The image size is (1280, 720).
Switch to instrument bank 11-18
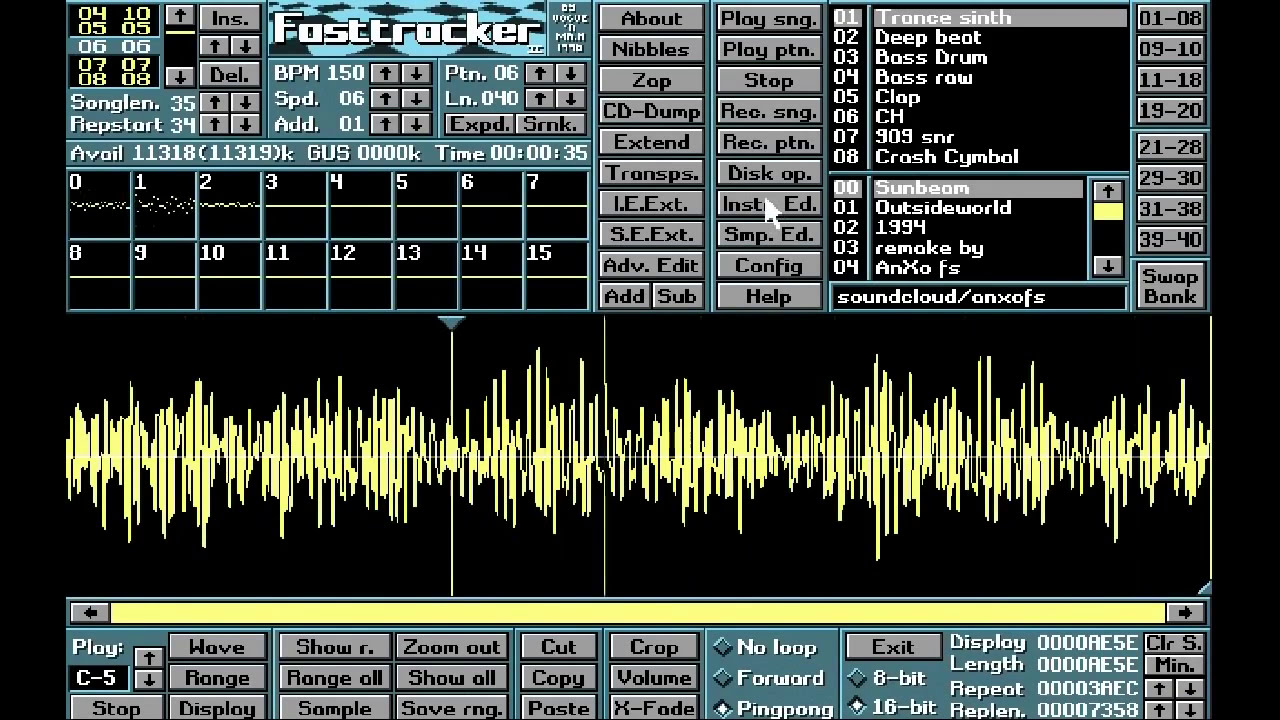tap(1170, 80)
